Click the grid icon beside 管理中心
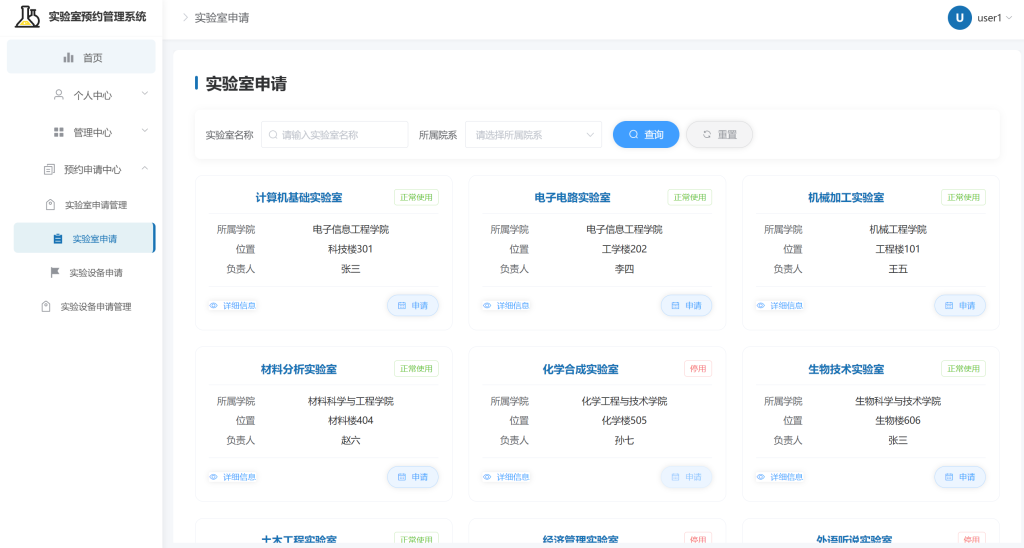This screenshot has height=548, width=1024. tap(59, 132)
